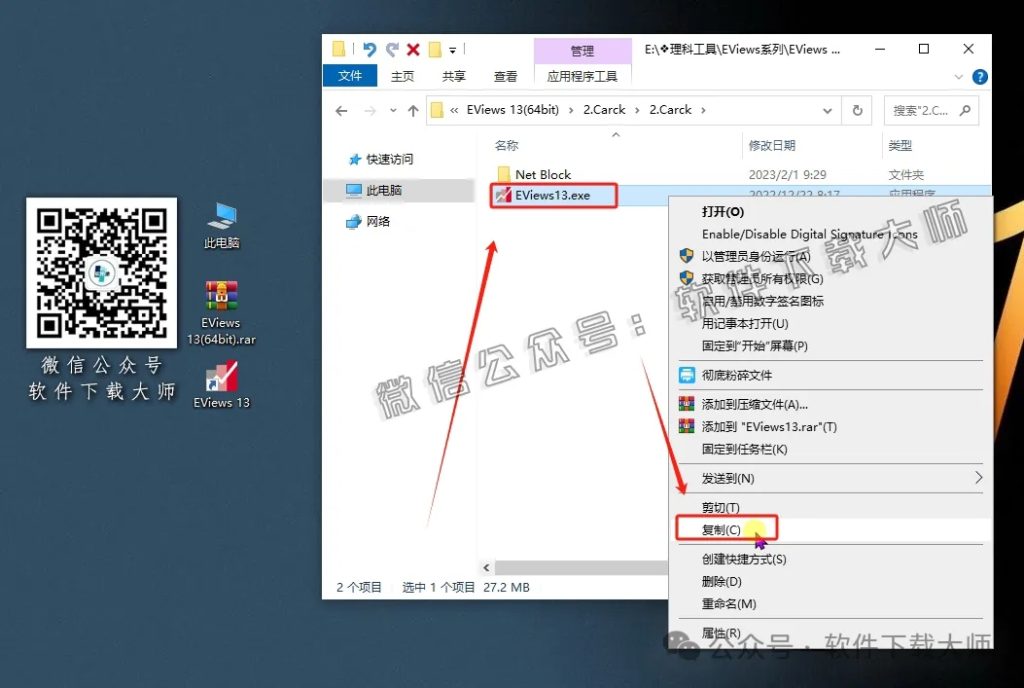Open the address bar history dropdown chevron
Image resolution: width=1024 pixels, height=688 pixels.
(x=829, y=110)
